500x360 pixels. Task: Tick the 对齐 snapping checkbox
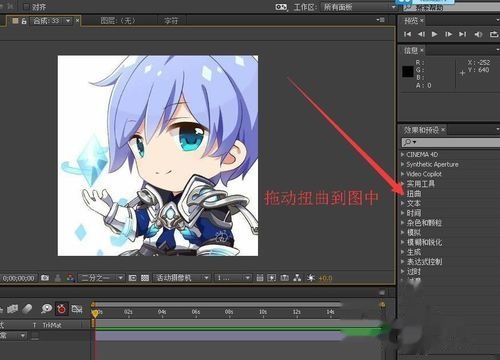26,7
